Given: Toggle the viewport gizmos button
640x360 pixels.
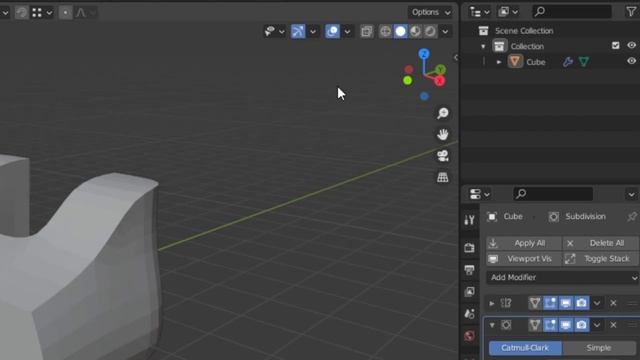Looking at the screenshot, I should [298, 31].
